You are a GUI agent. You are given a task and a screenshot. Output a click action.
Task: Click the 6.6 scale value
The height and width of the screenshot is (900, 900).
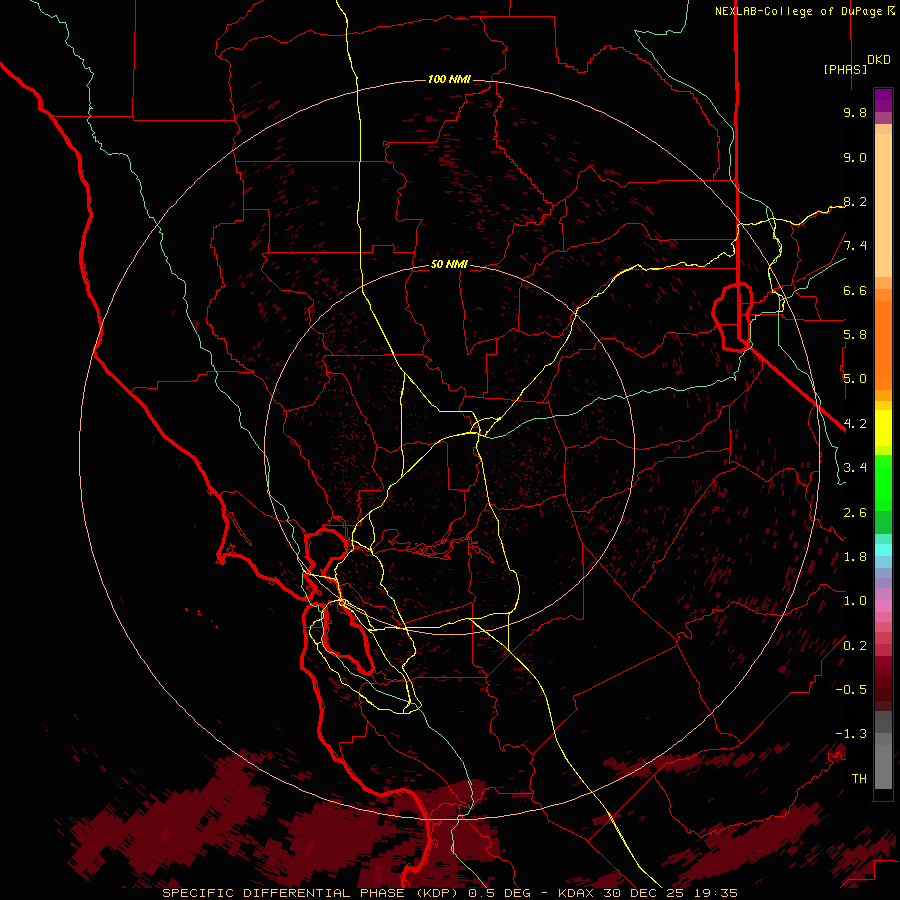(x=855, y=290)
